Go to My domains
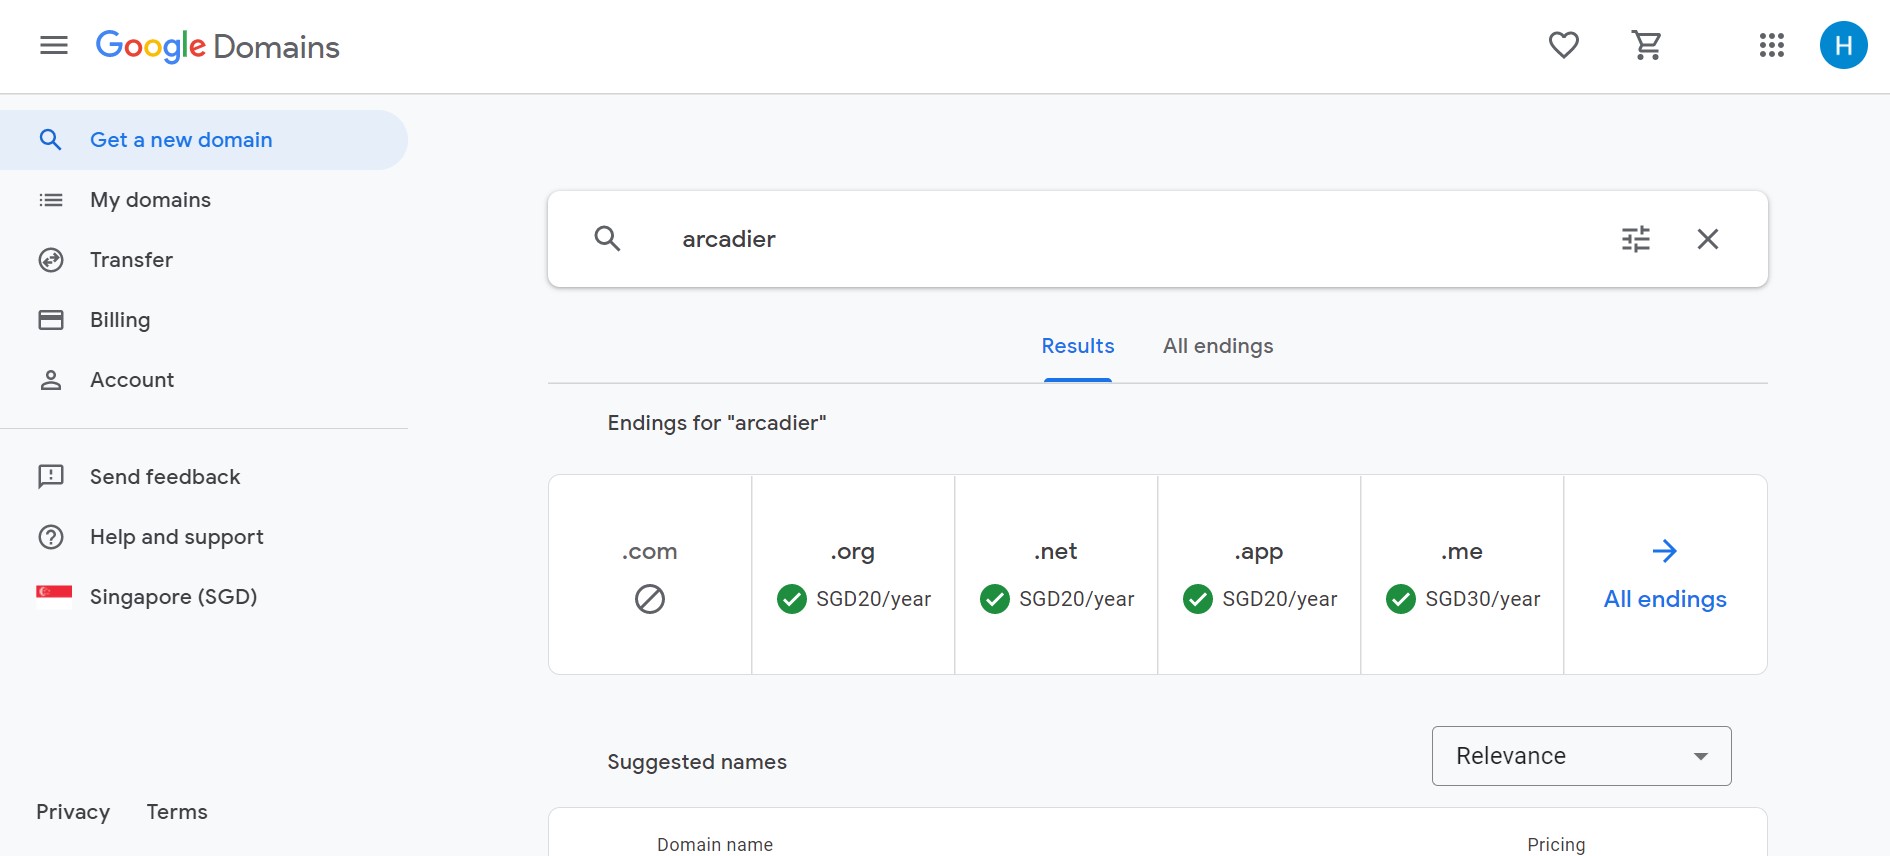 click(150, 200)
